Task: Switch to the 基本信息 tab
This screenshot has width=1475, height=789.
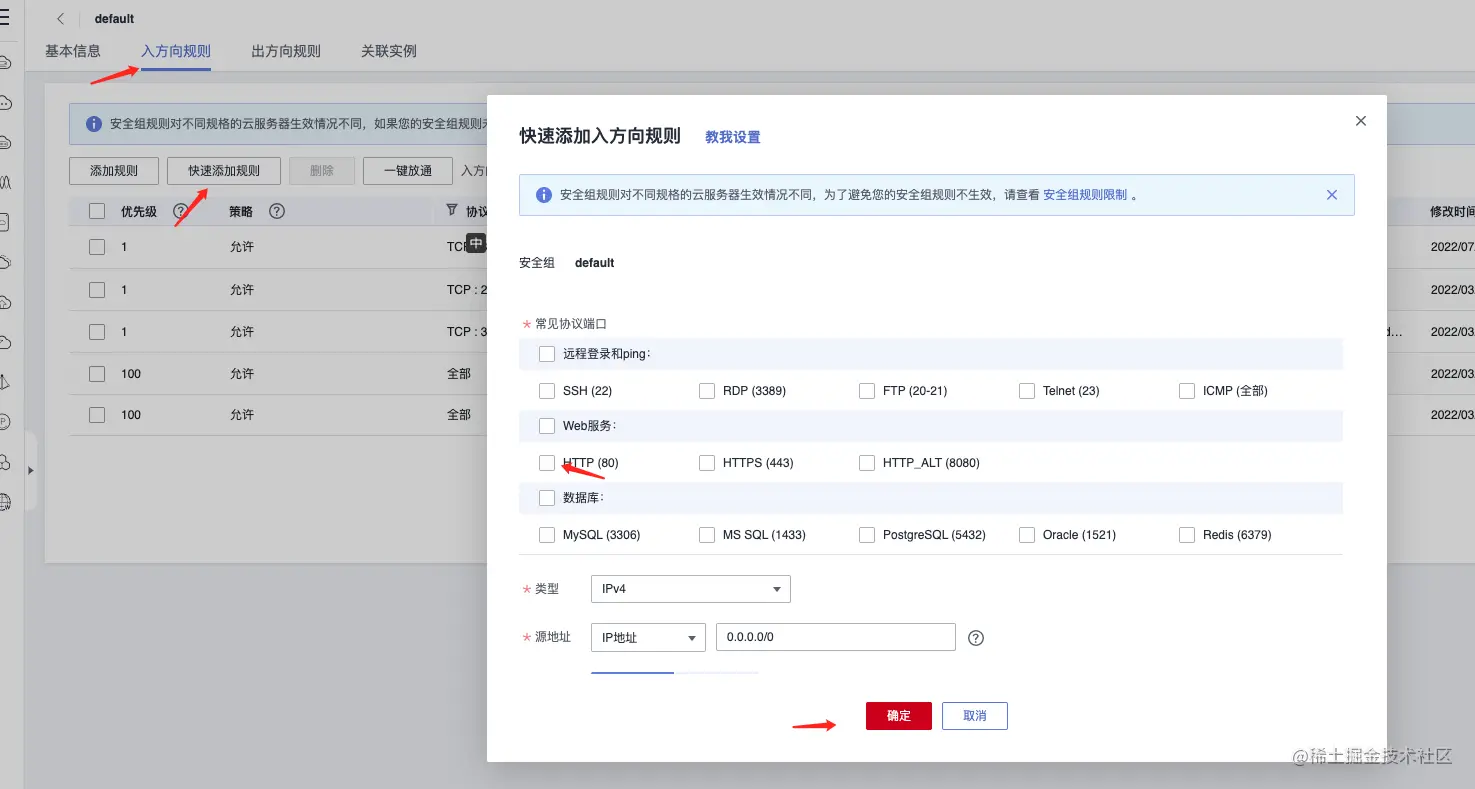Action: [73, 51]
